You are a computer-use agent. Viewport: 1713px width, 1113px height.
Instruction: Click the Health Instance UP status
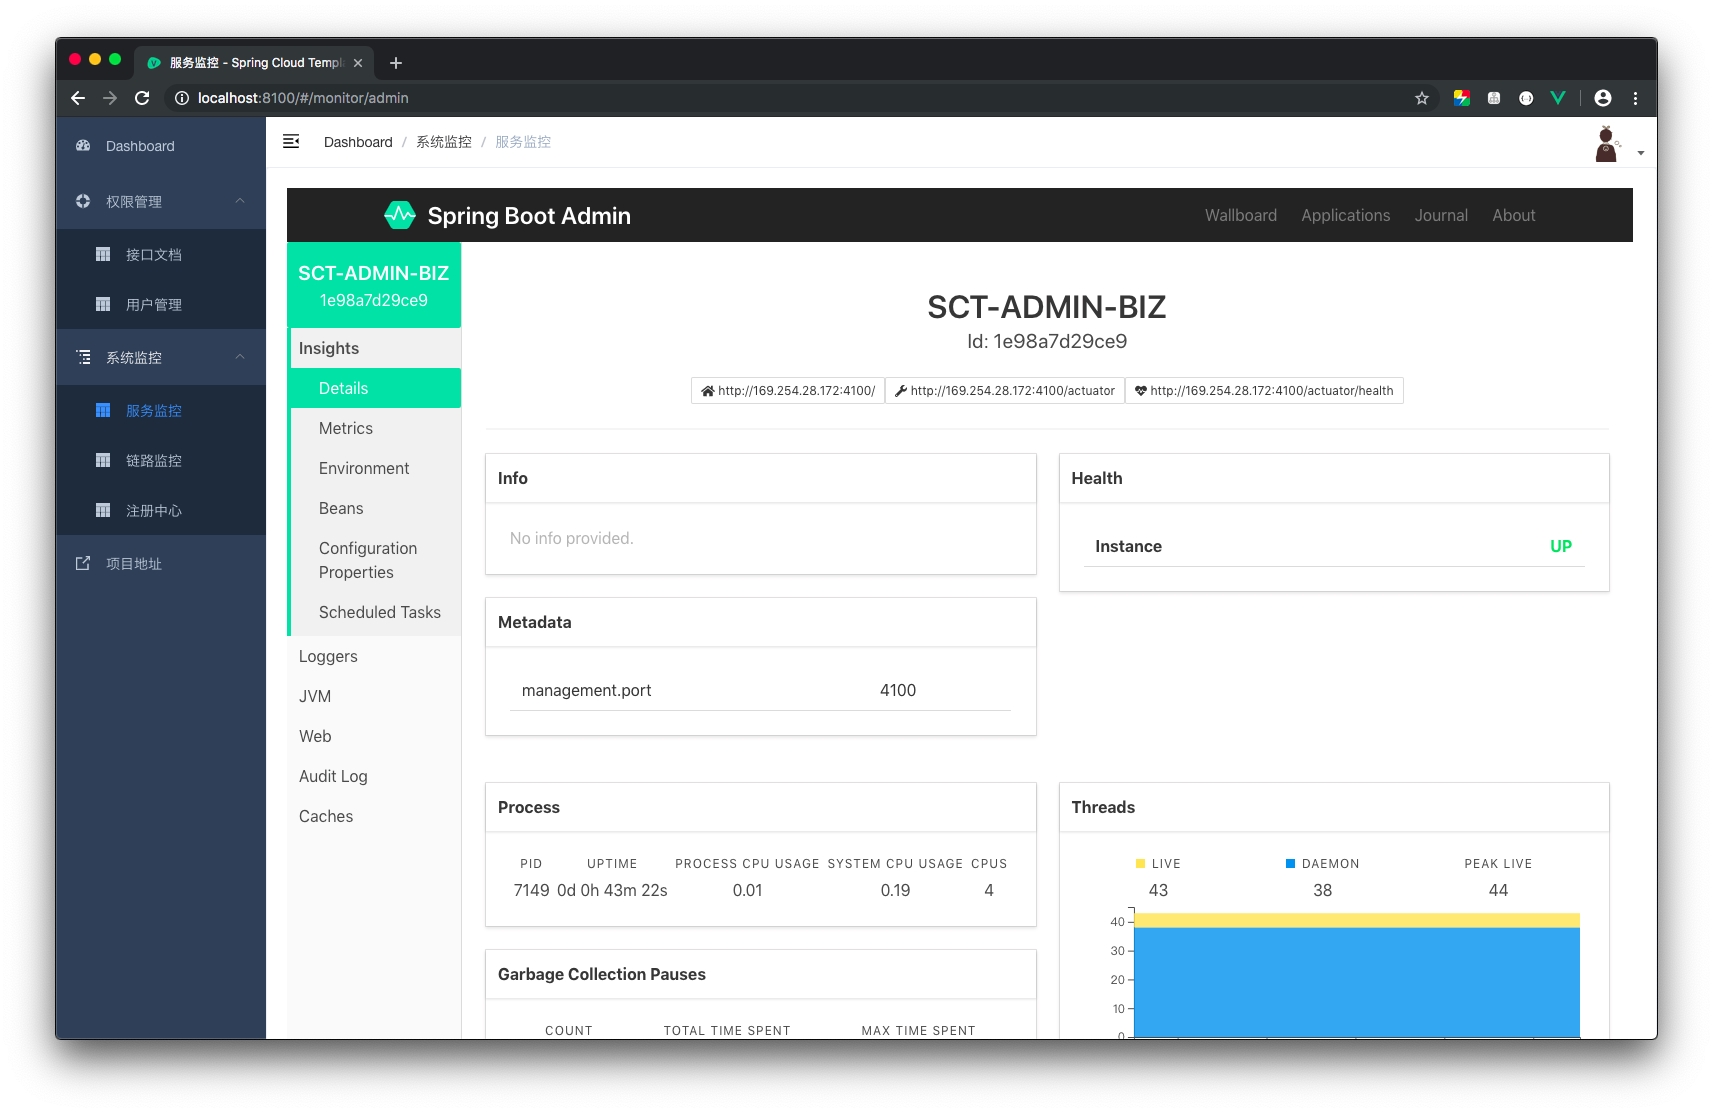pos(1561,546)
